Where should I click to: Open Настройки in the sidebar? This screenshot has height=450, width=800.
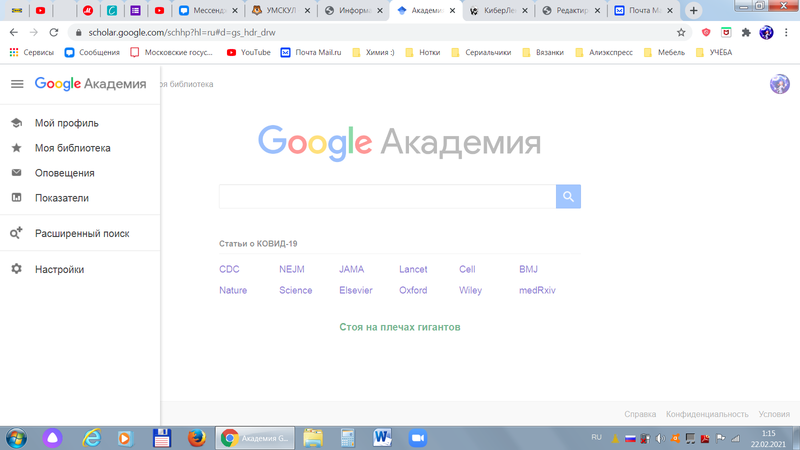tap(59, 269)
